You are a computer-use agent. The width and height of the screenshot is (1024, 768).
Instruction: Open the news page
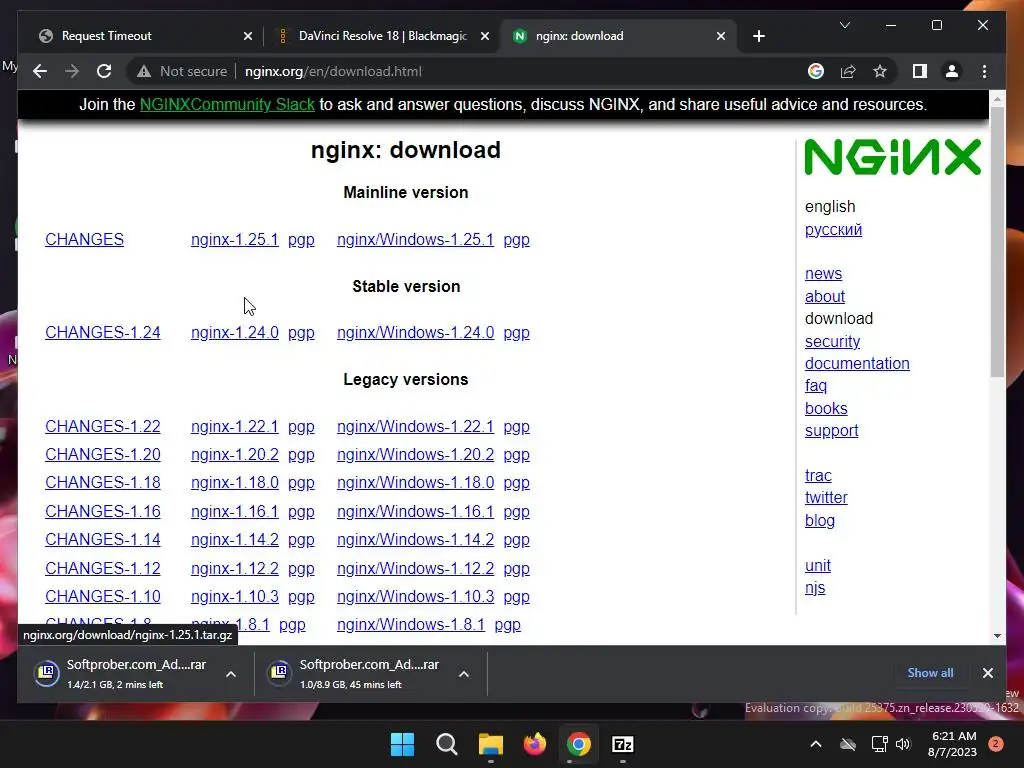824,274
